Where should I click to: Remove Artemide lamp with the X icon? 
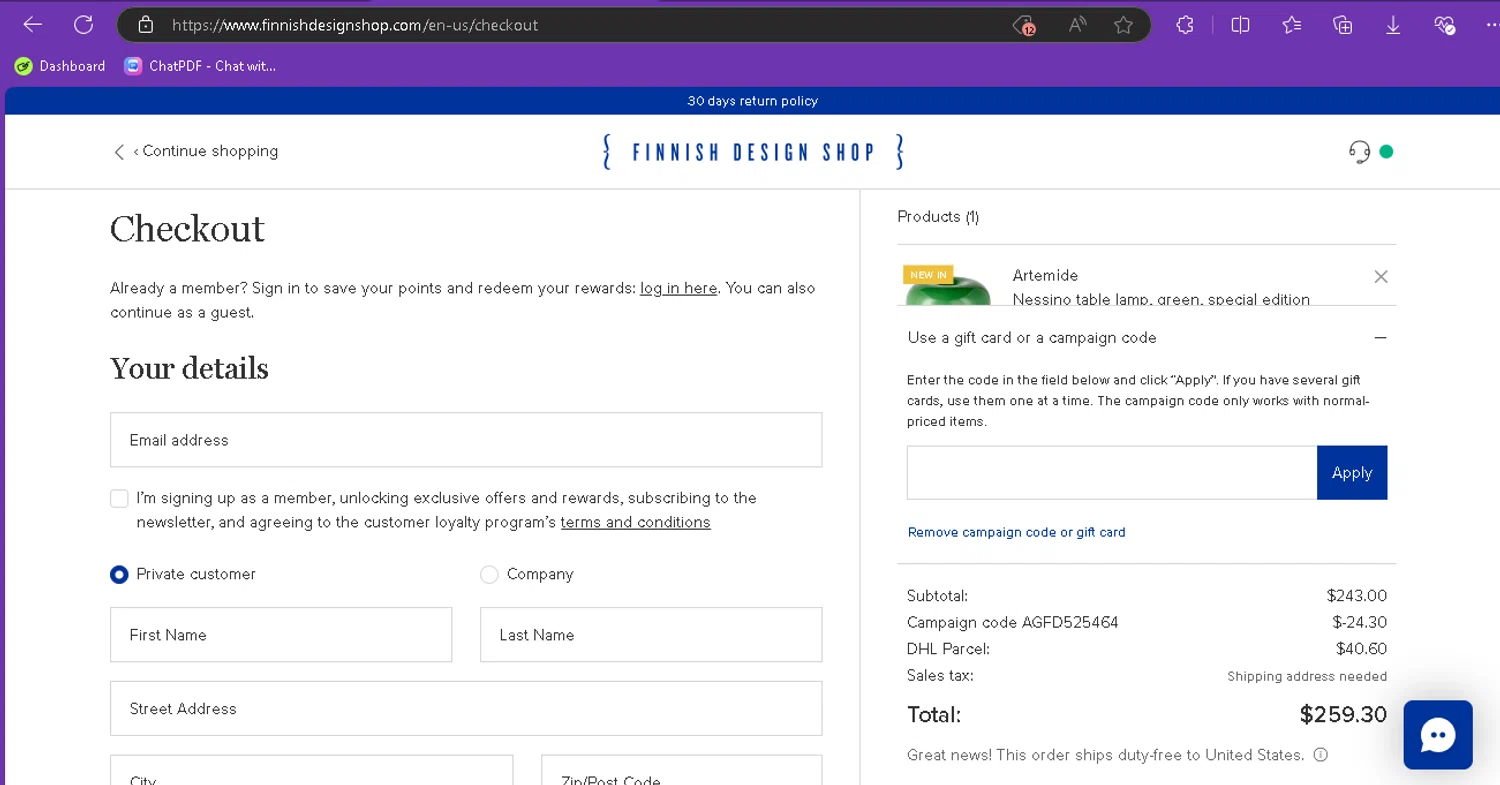coord(1381,277)
